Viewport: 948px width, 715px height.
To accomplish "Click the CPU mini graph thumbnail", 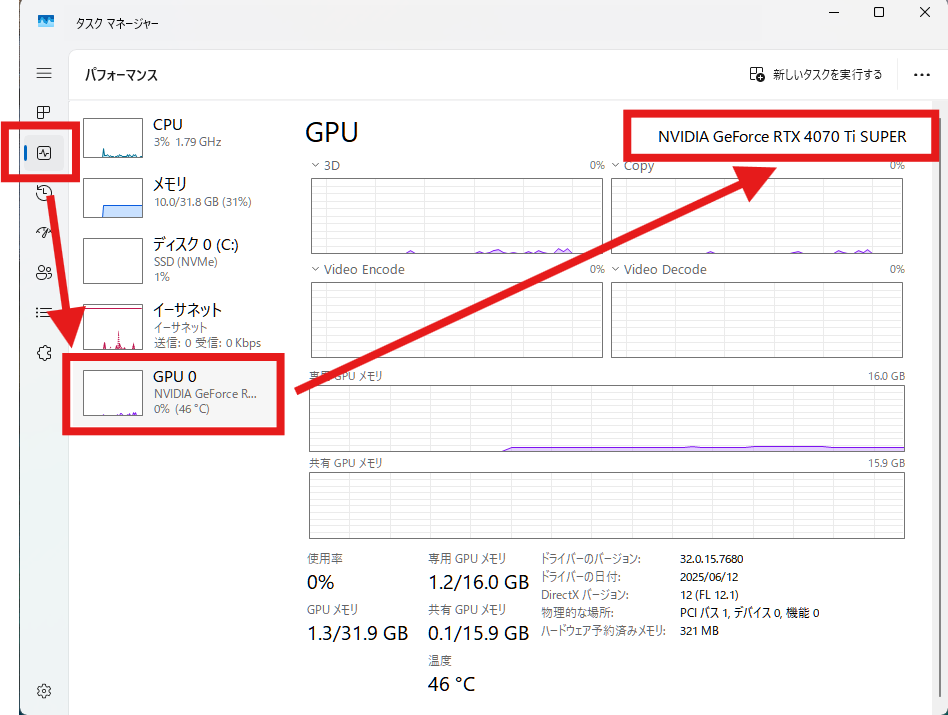I will (113, 138).
